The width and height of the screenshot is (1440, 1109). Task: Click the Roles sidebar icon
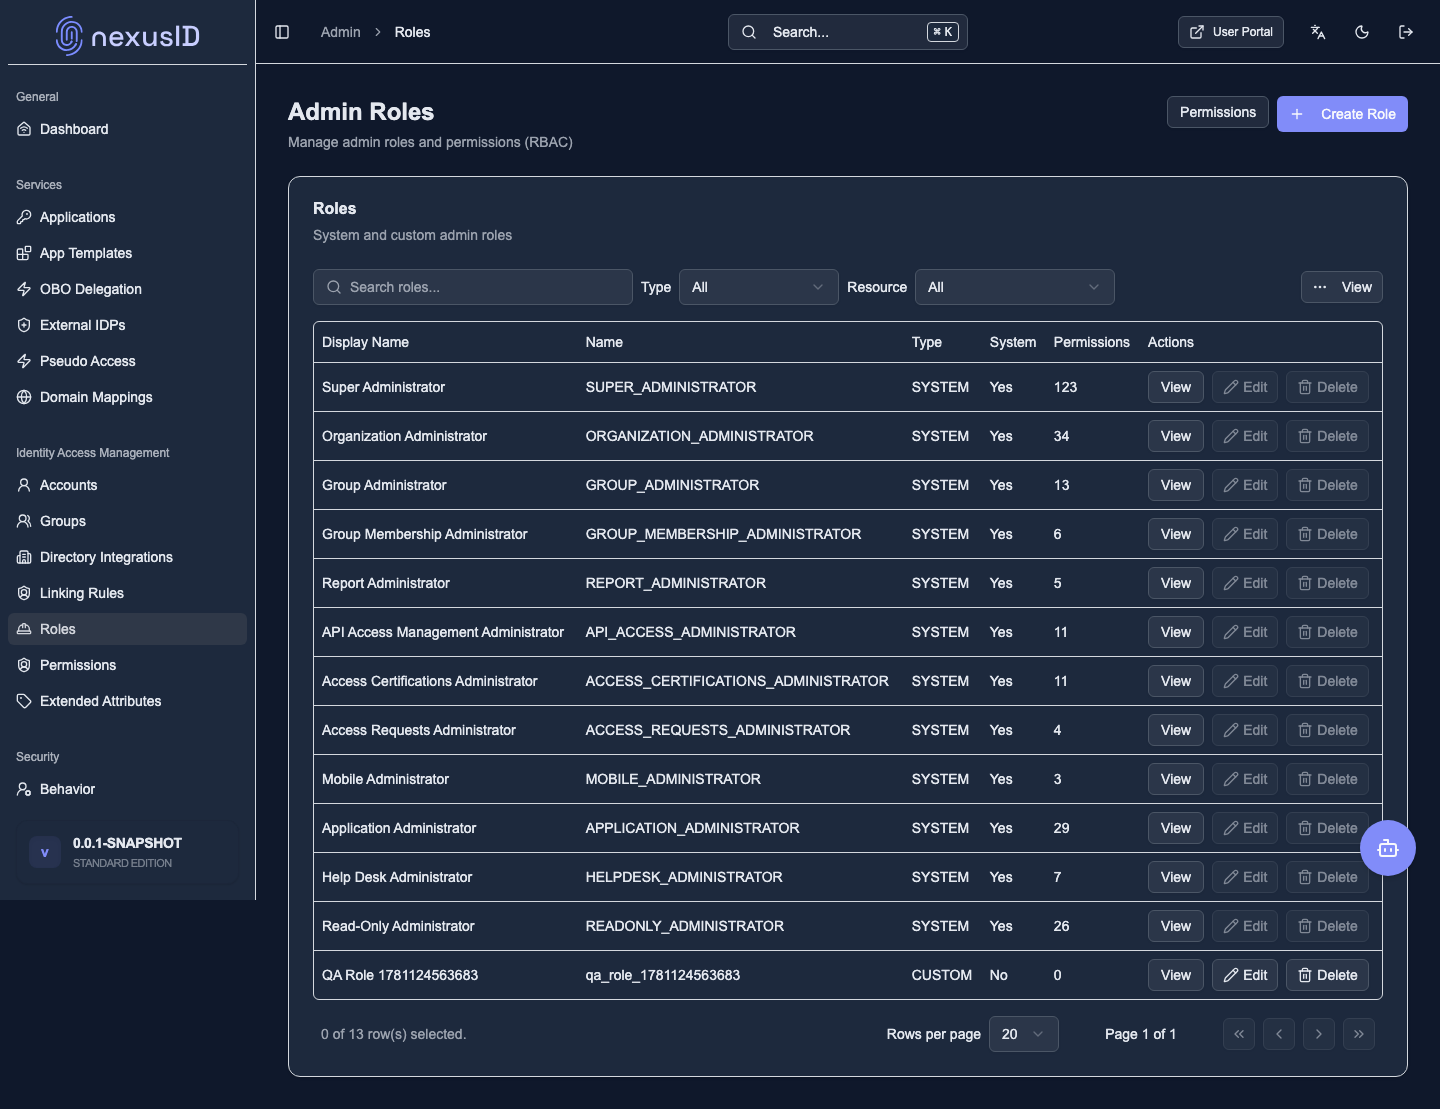[x=24, y=629]
